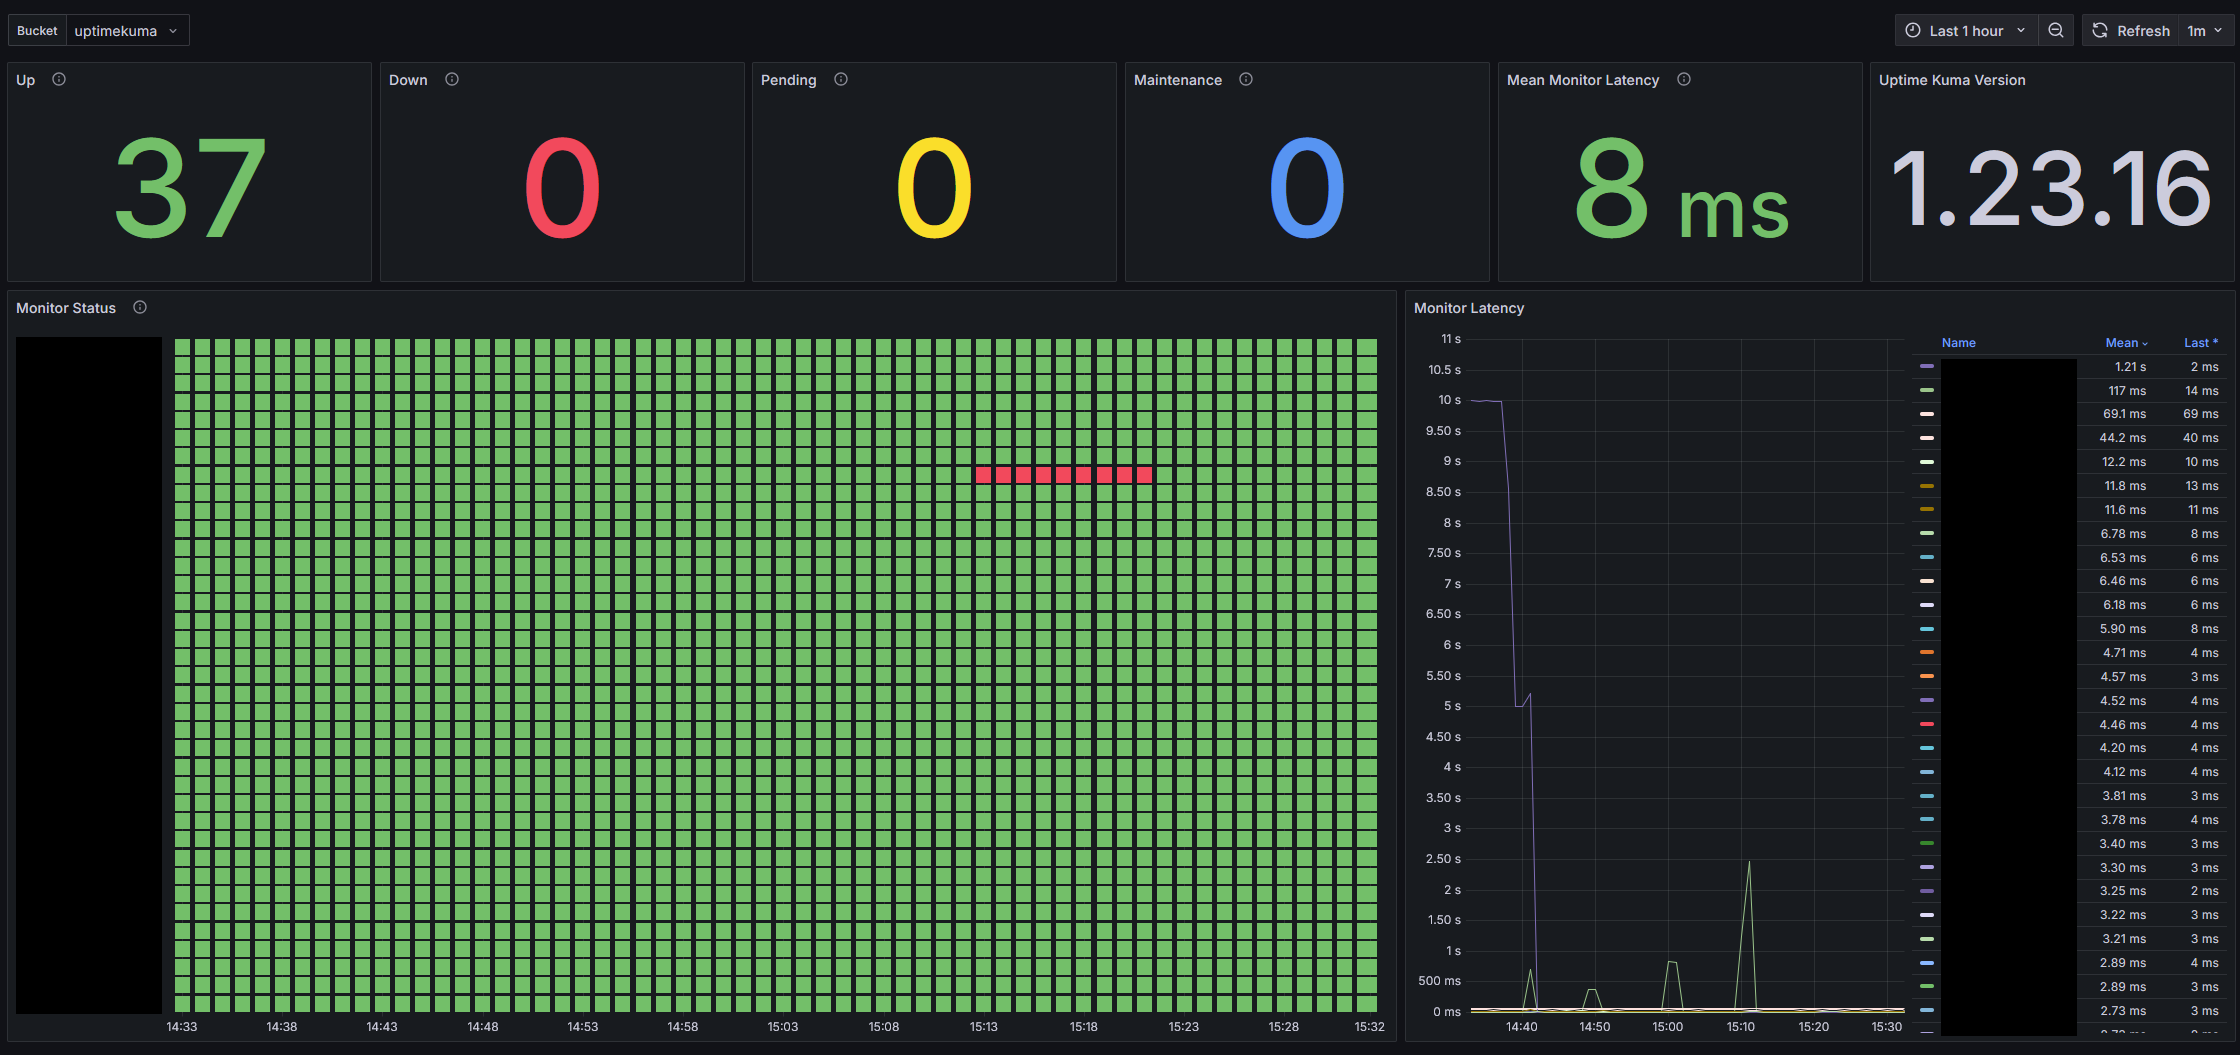Image resolution: width=2240 pixels, height=1055 pixels.
Task: Sort legend by the Mean column header
Action: [2126, 343]
